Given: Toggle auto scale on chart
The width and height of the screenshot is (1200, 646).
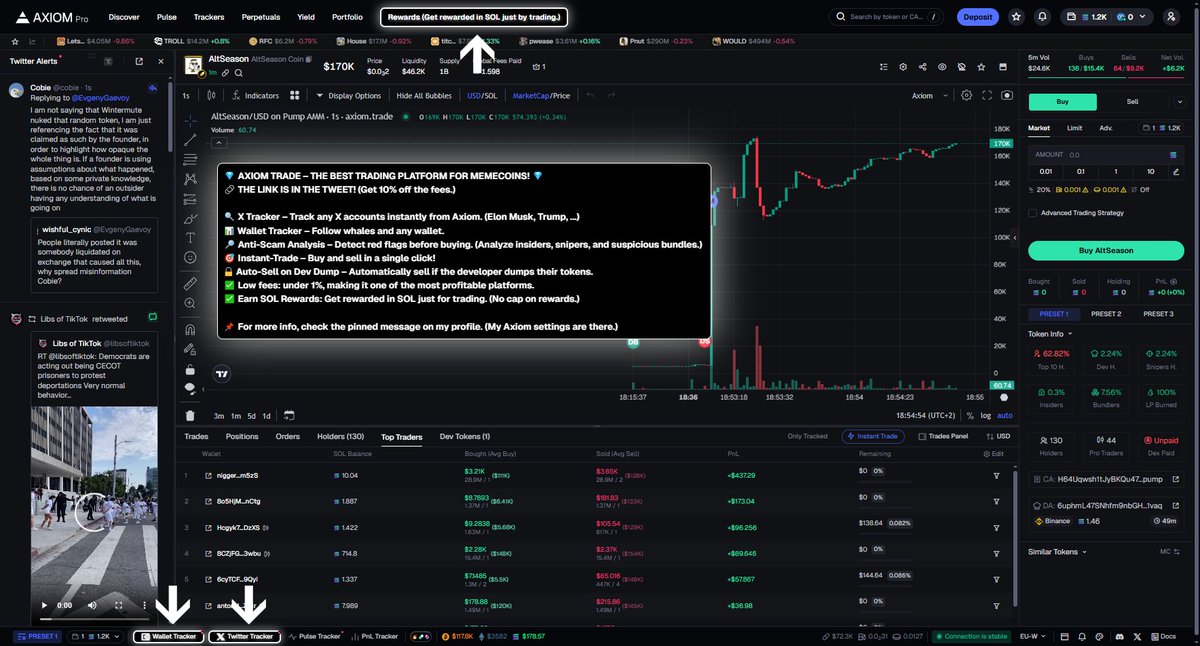Looking at the screenshot, I should (1005, 416).
